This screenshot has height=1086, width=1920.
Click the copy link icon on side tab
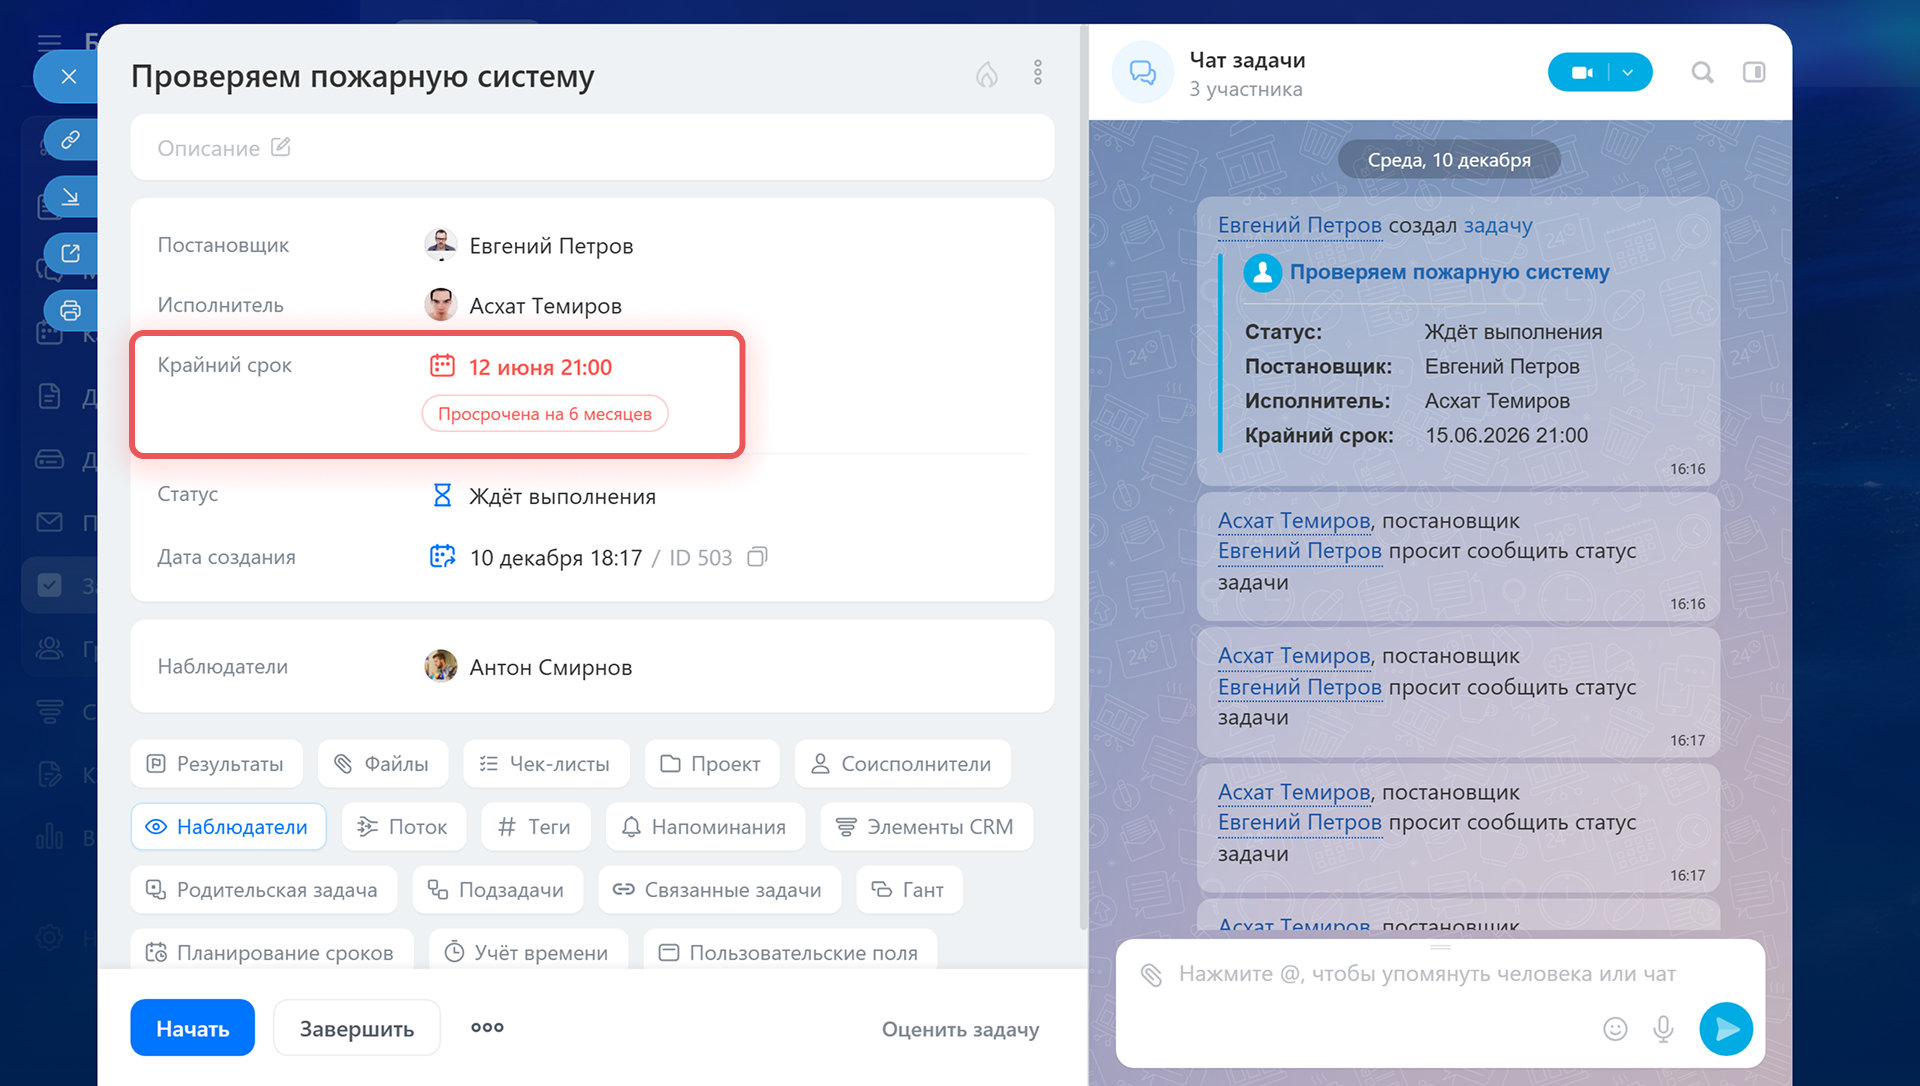tap(70, 140)
